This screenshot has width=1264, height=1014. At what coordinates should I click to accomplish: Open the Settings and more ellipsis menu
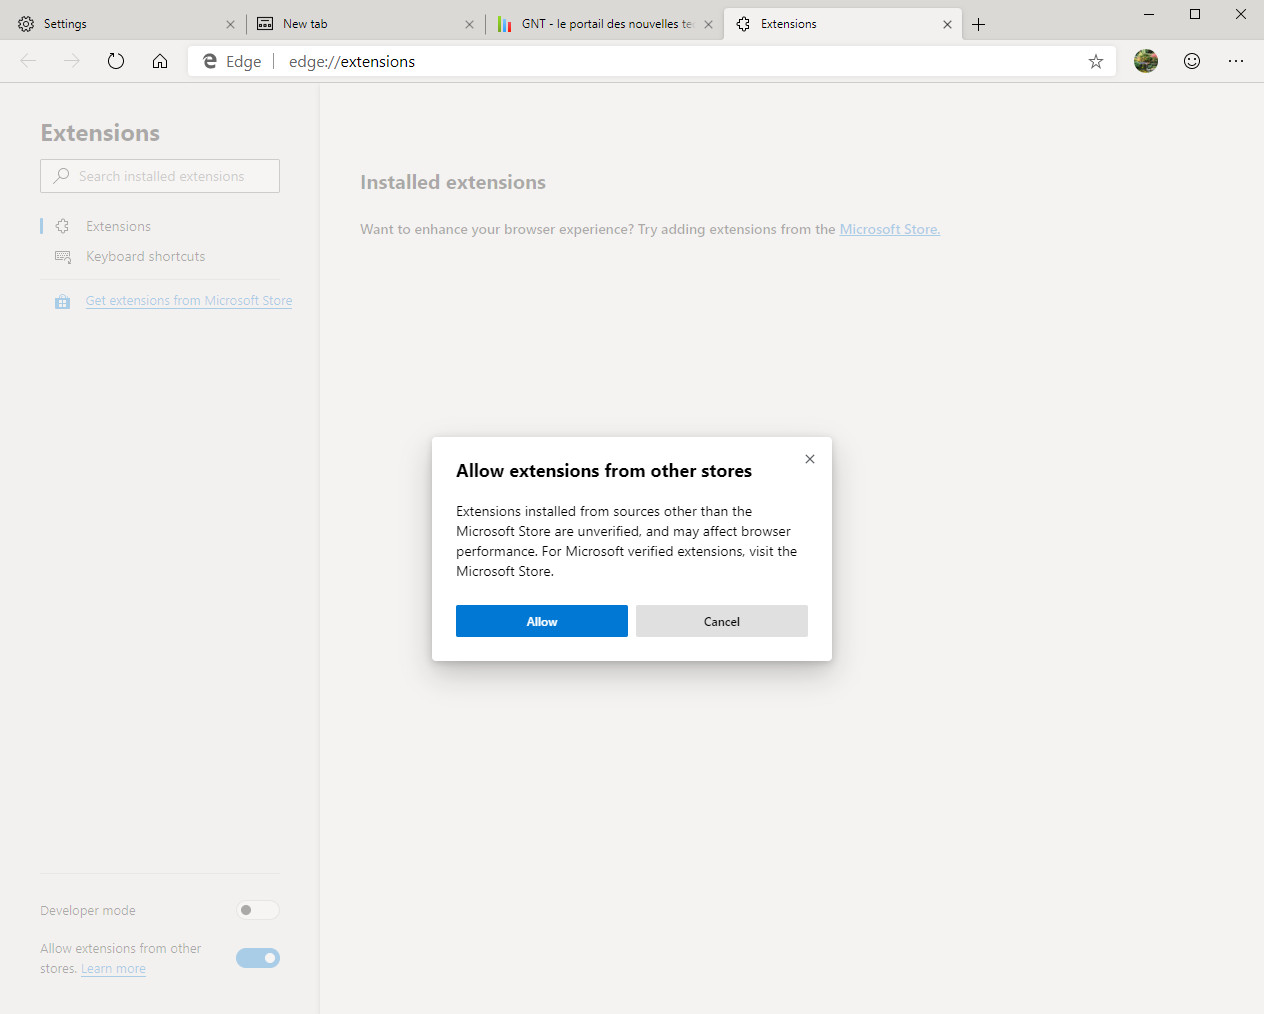(x=1236, y=61)
